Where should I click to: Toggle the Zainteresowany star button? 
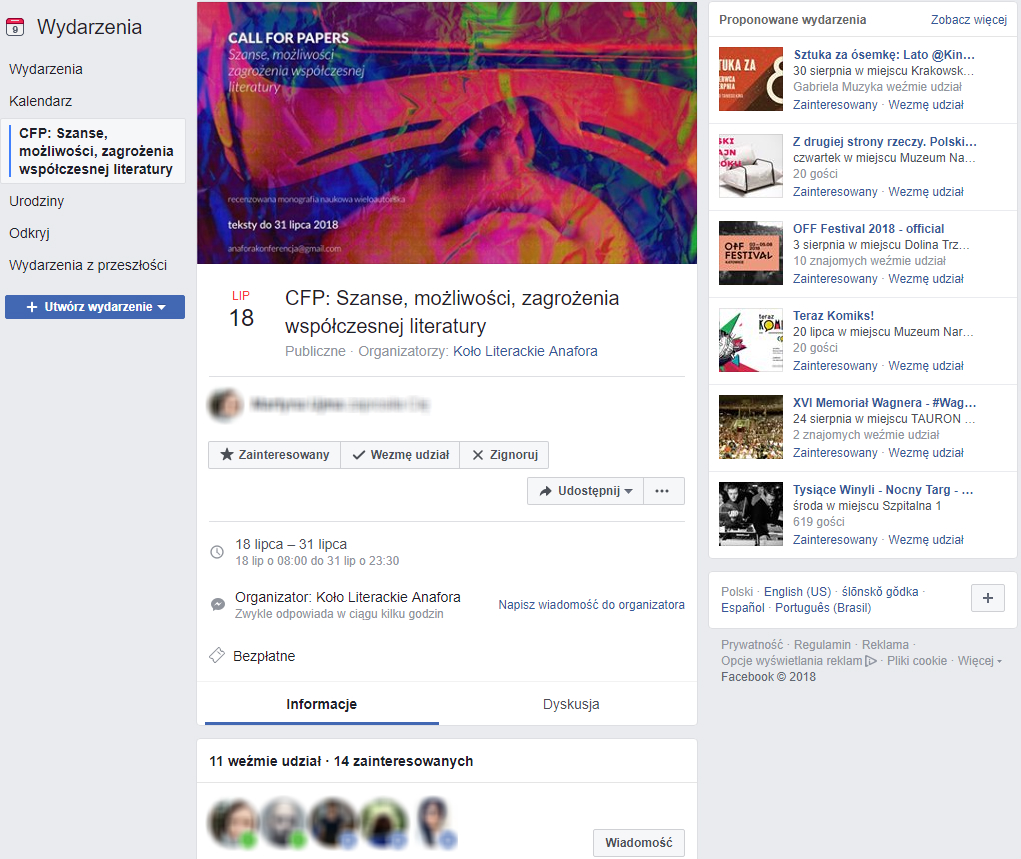click(x=275, y=455)
